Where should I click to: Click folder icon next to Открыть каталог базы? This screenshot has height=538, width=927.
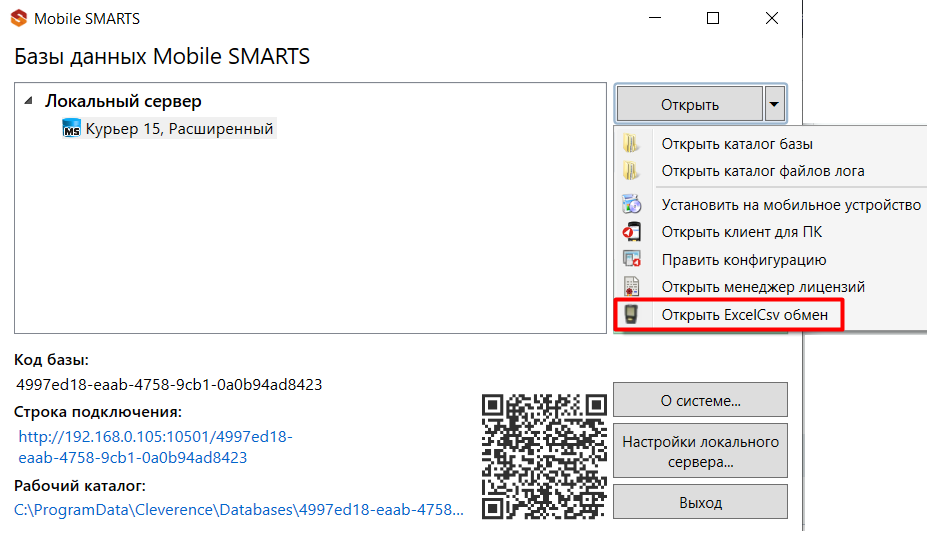631,144
